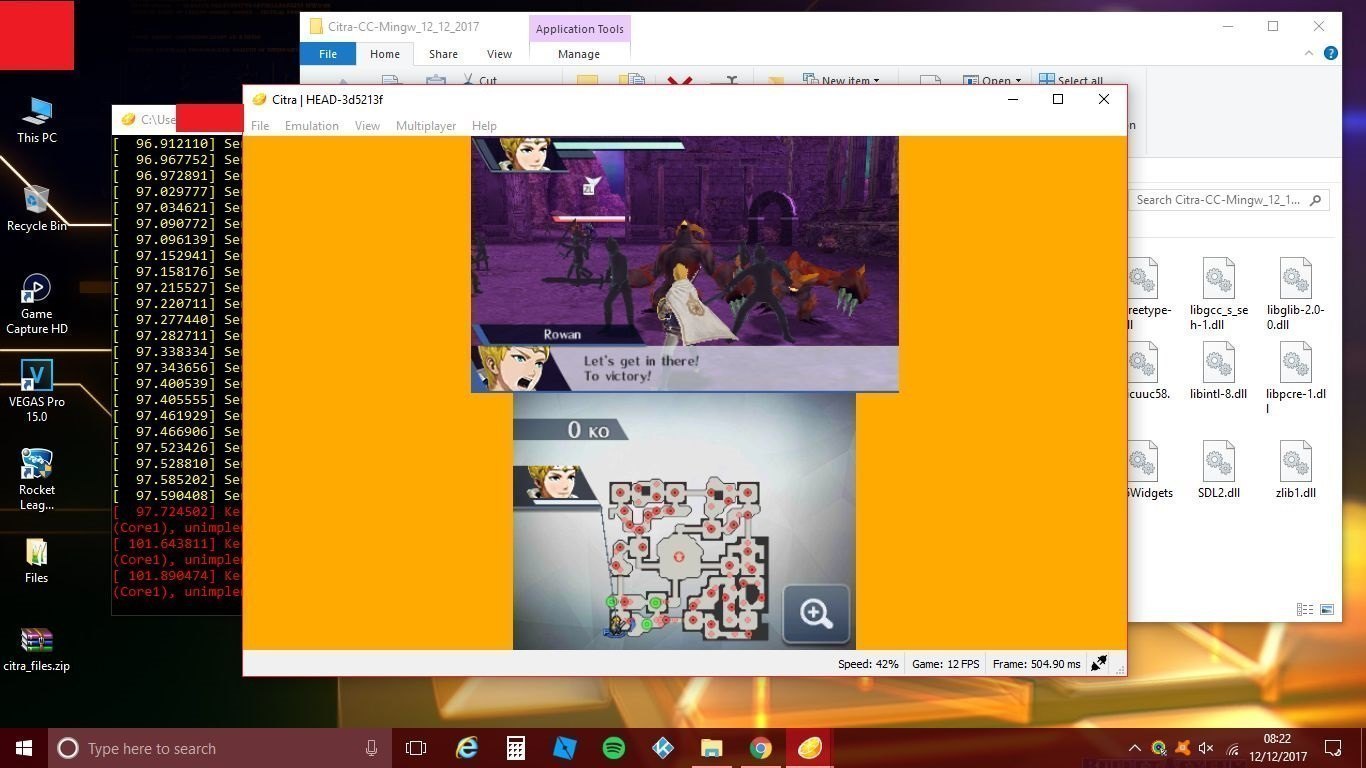This screenshot has width=1366, height=768.
Task: Tap the magnifier zoom button on the game map
Action: pyautogui.click(x=816, y=613)
